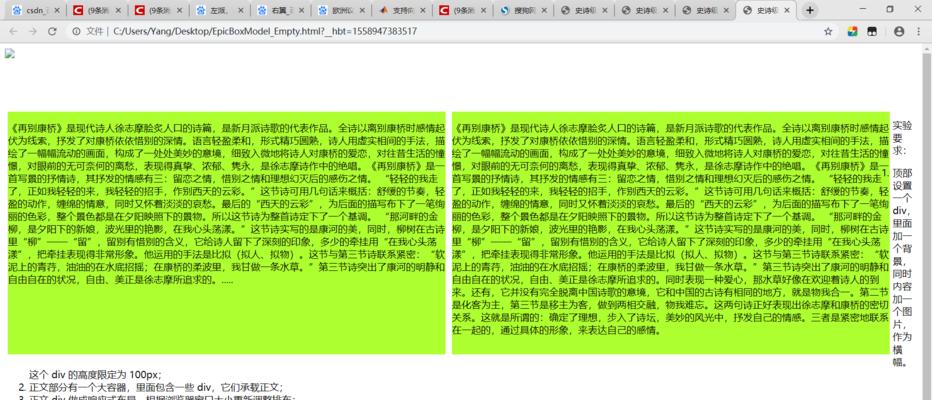Click the '顶部设置一个div' requirement text
932x400 pixels.
tap(902, 268)
